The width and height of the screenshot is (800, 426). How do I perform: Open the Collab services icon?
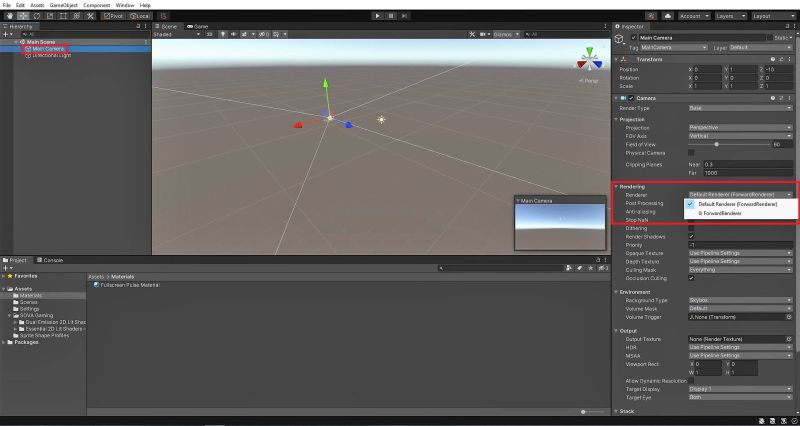[651, 16]
